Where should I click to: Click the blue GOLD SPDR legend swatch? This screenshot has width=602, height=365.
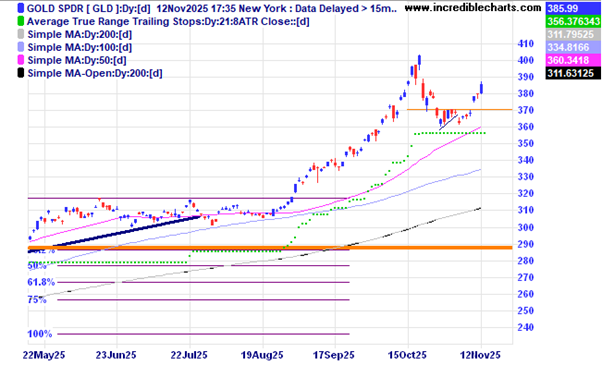[x=21, y=8]
